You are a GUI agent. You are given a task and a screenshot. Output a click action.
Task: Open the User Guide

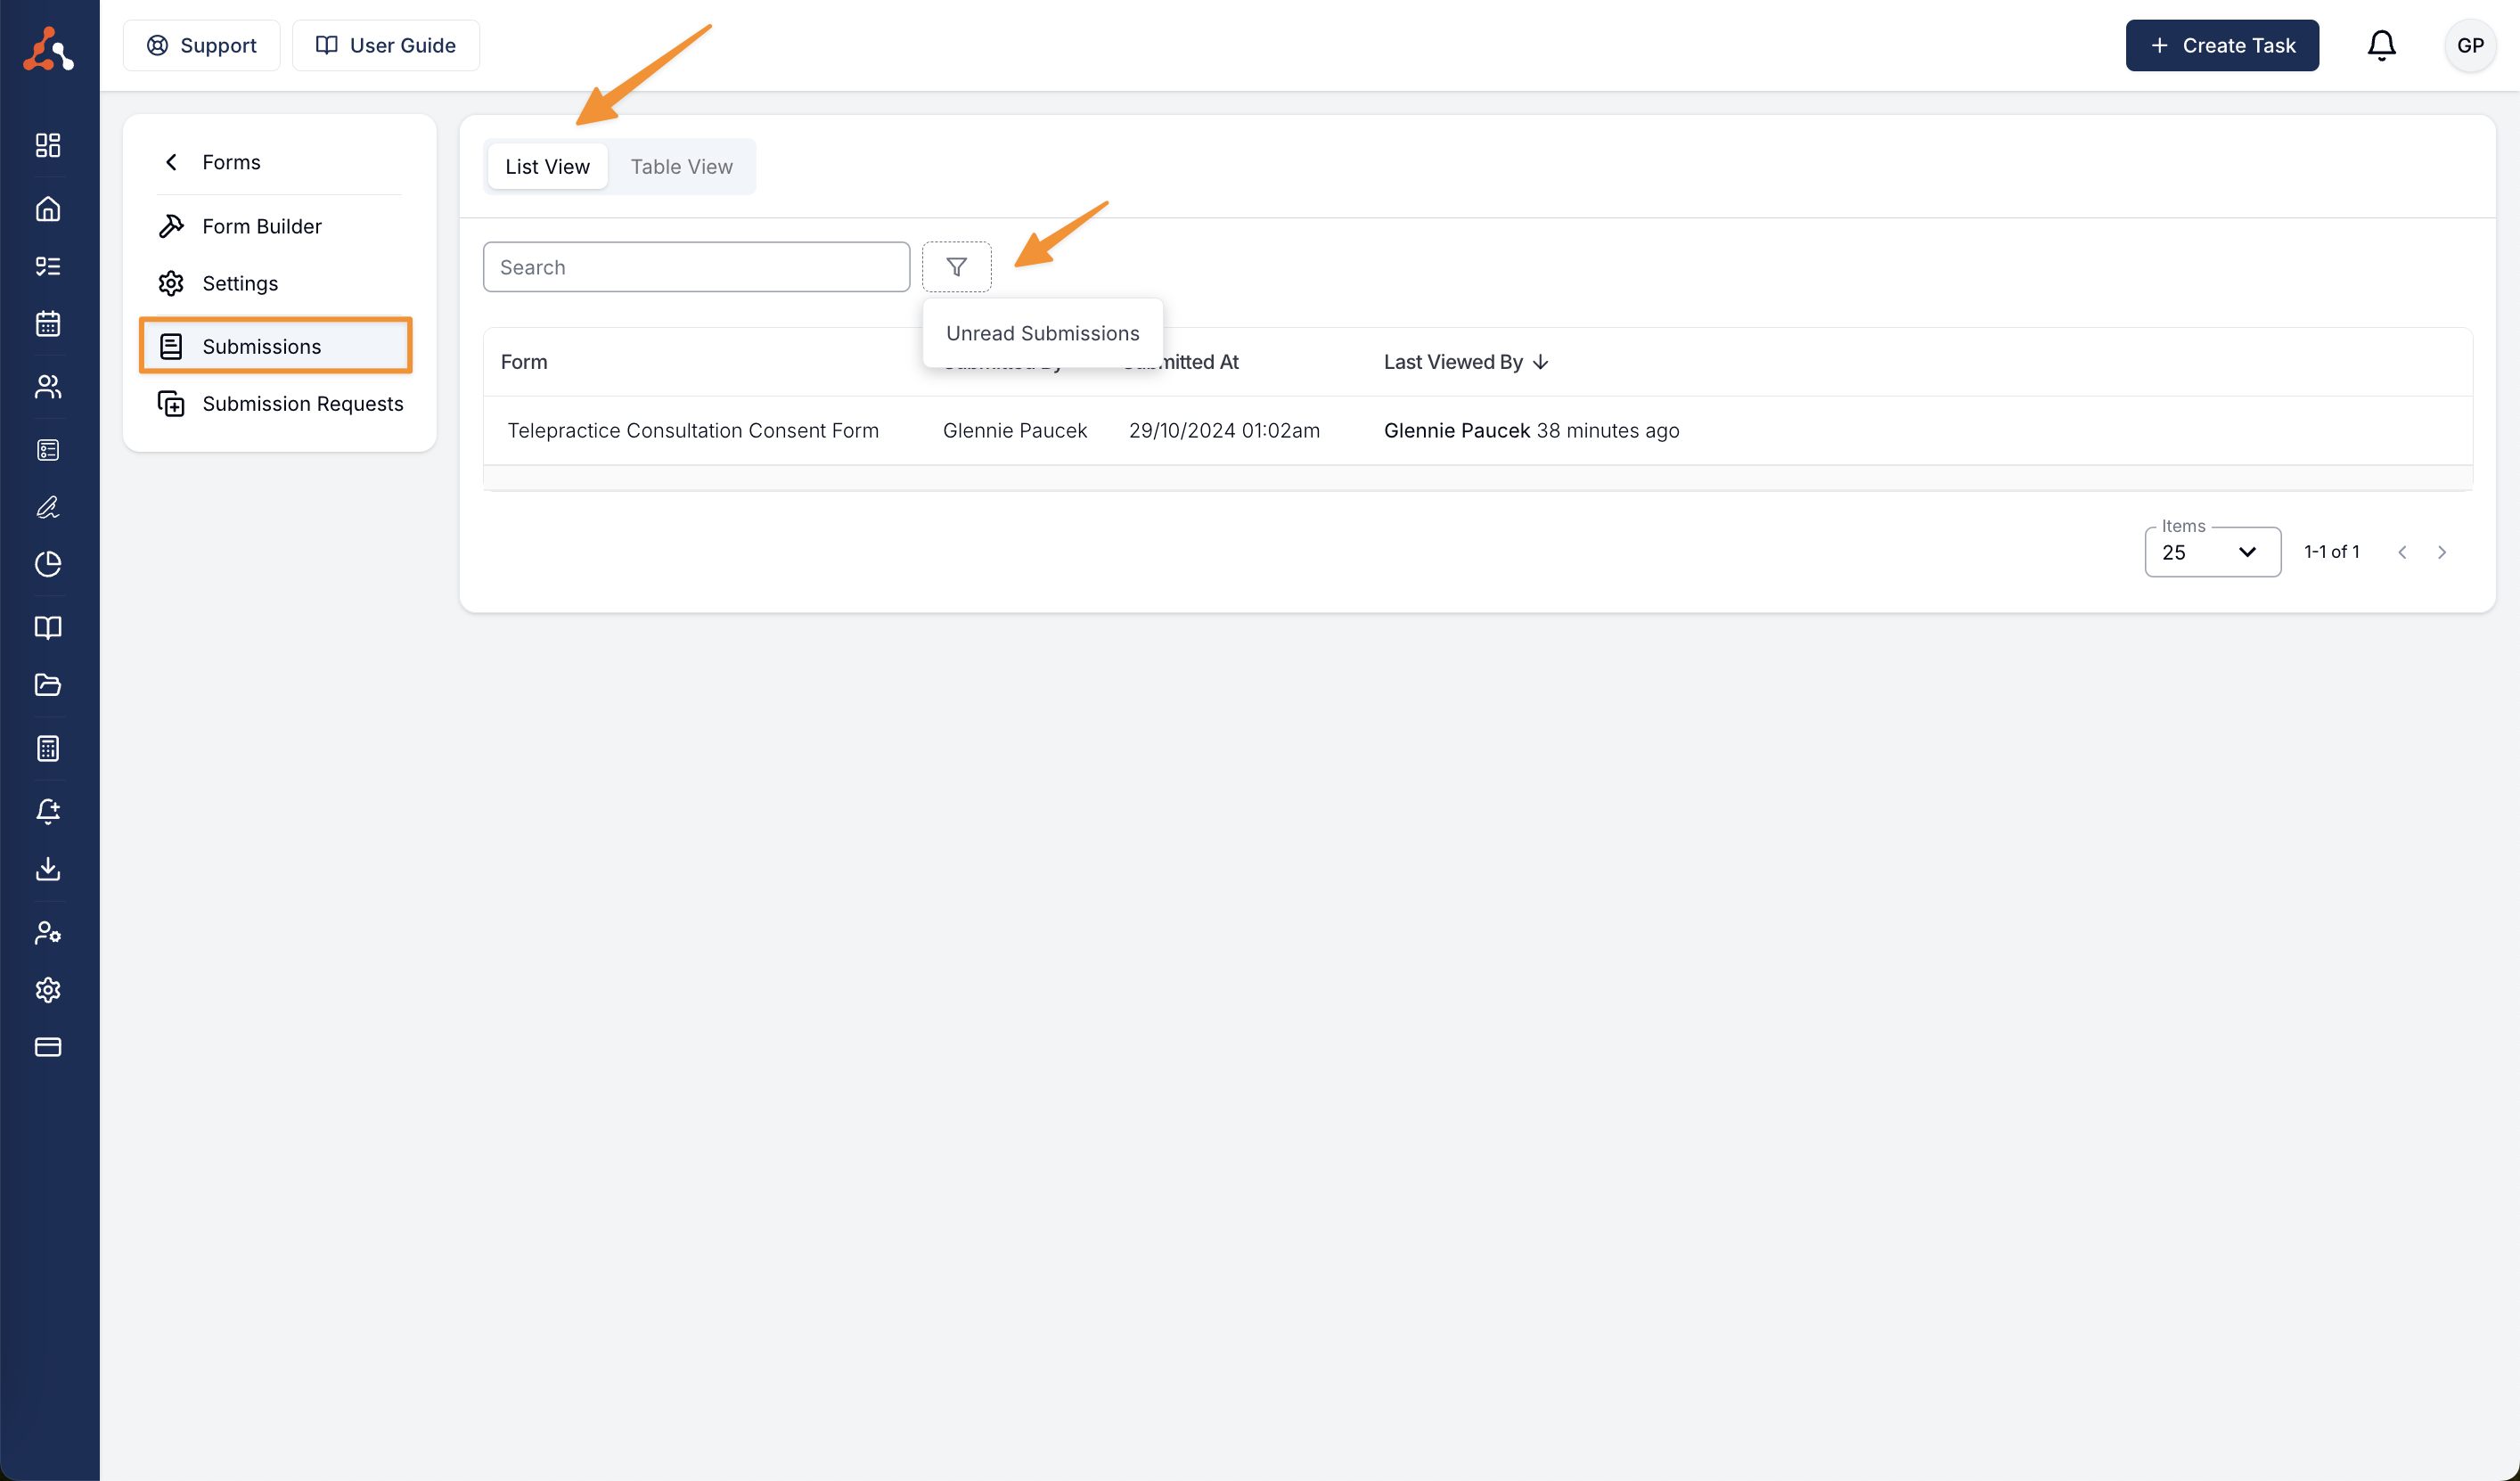(x=385, y=45)
